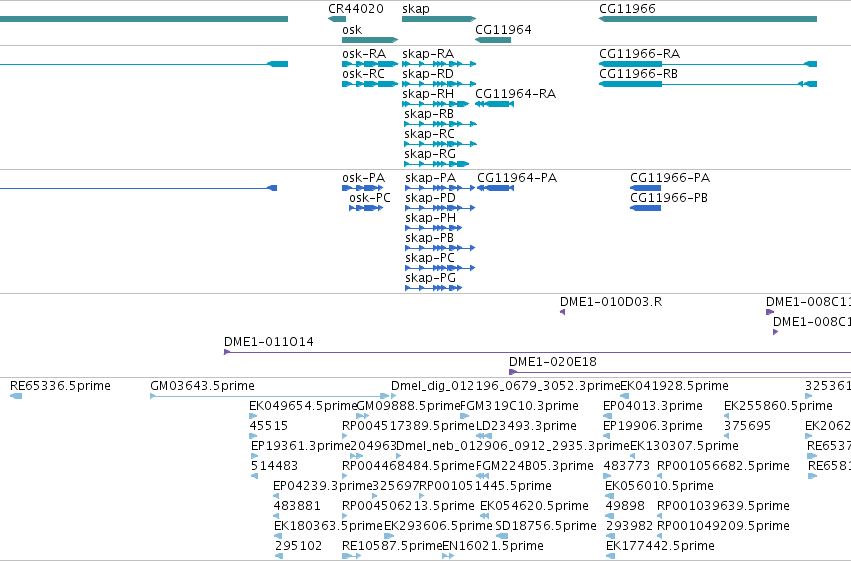This screenshot has height=561, width=851.
Task: Select the CG11966-RA transcript
Action: pos(708,64)
